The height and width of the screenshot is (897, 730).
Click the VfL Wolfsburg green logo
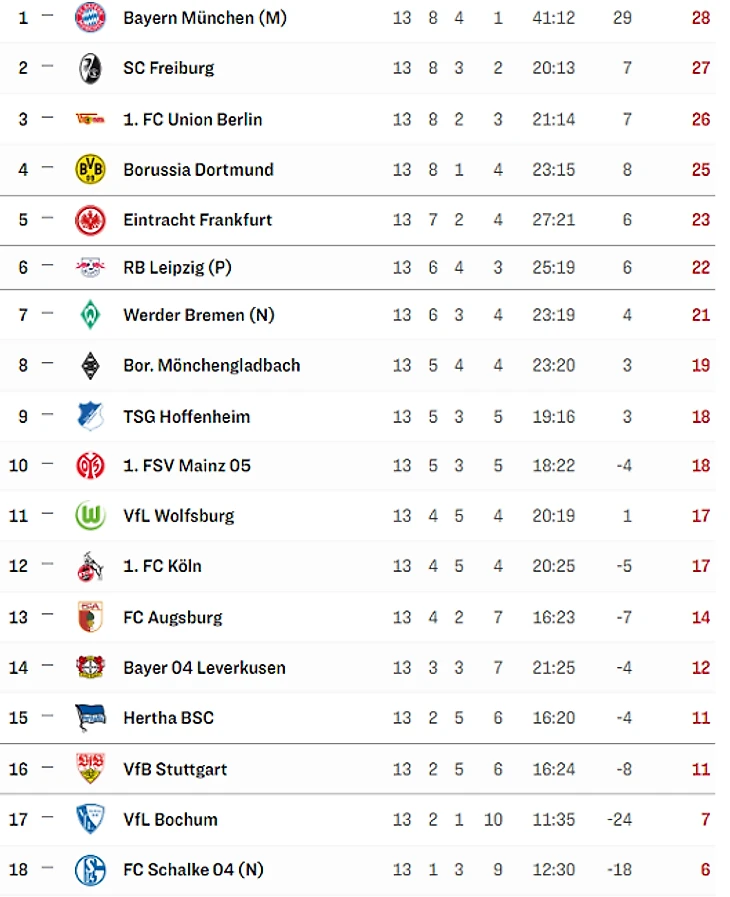90,516
